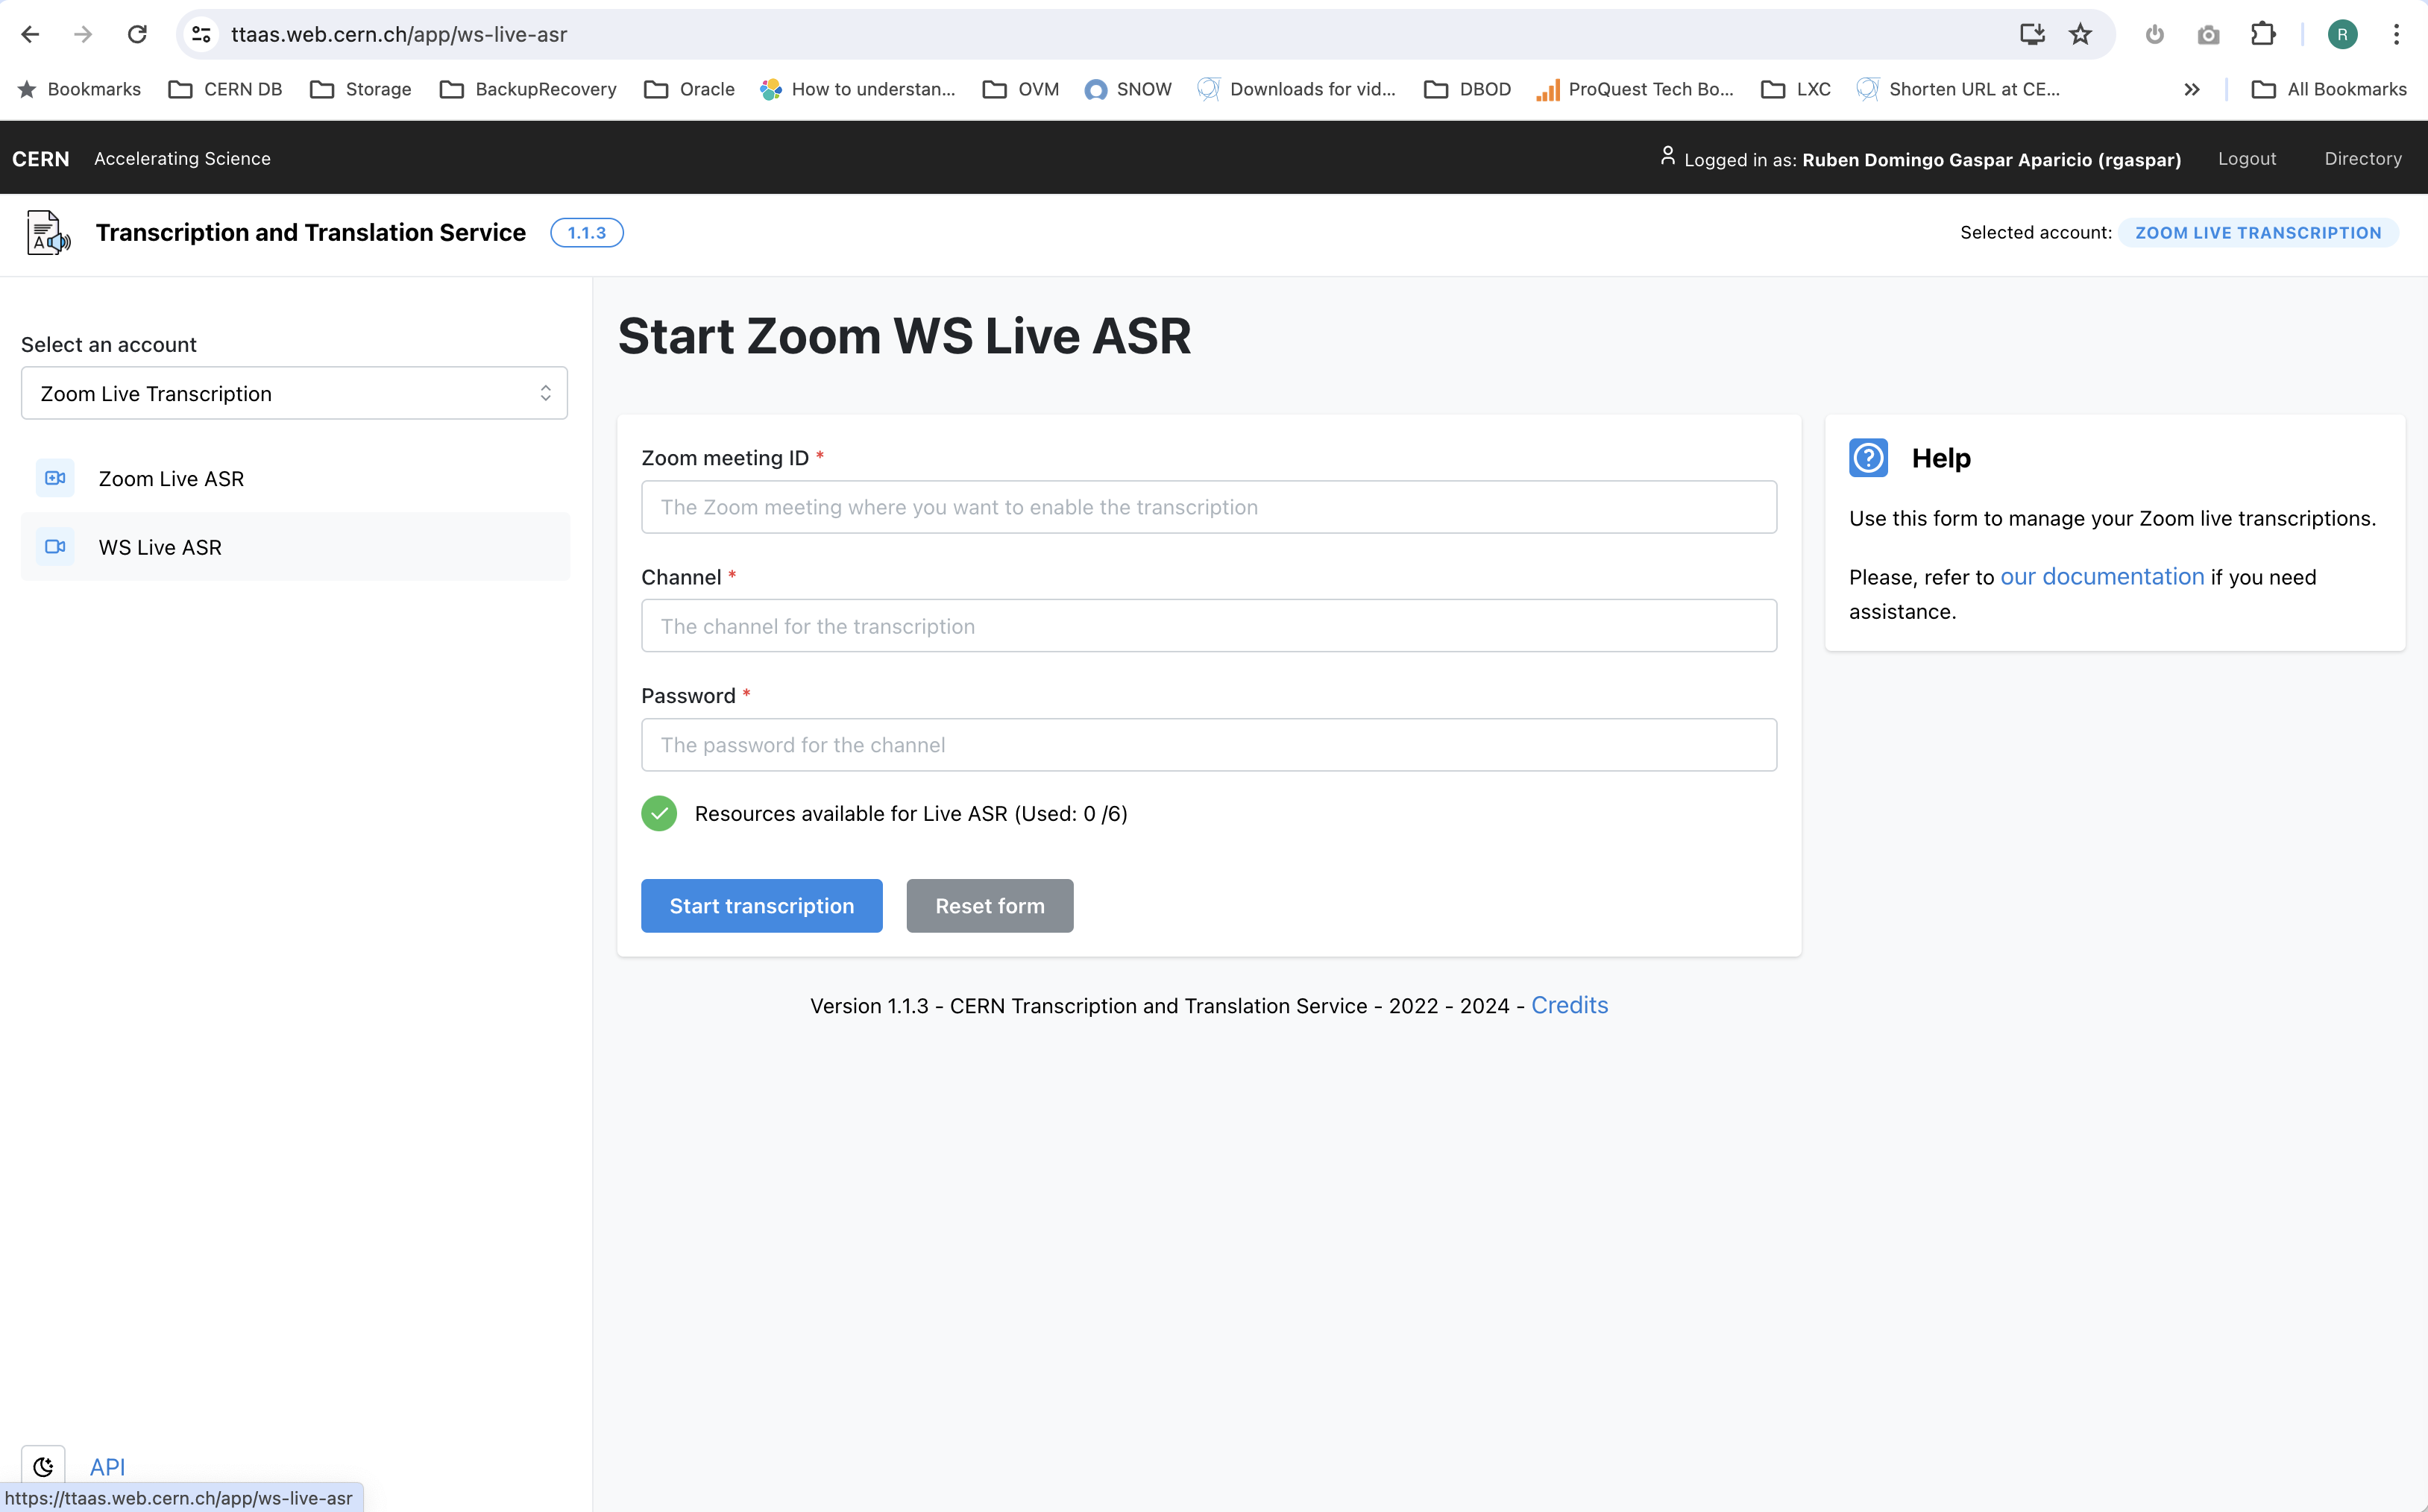This screenshot has width=2428, height=1512.
Task: Show more bookmarks with the chevron overflow
Action: pos(2192,89)
